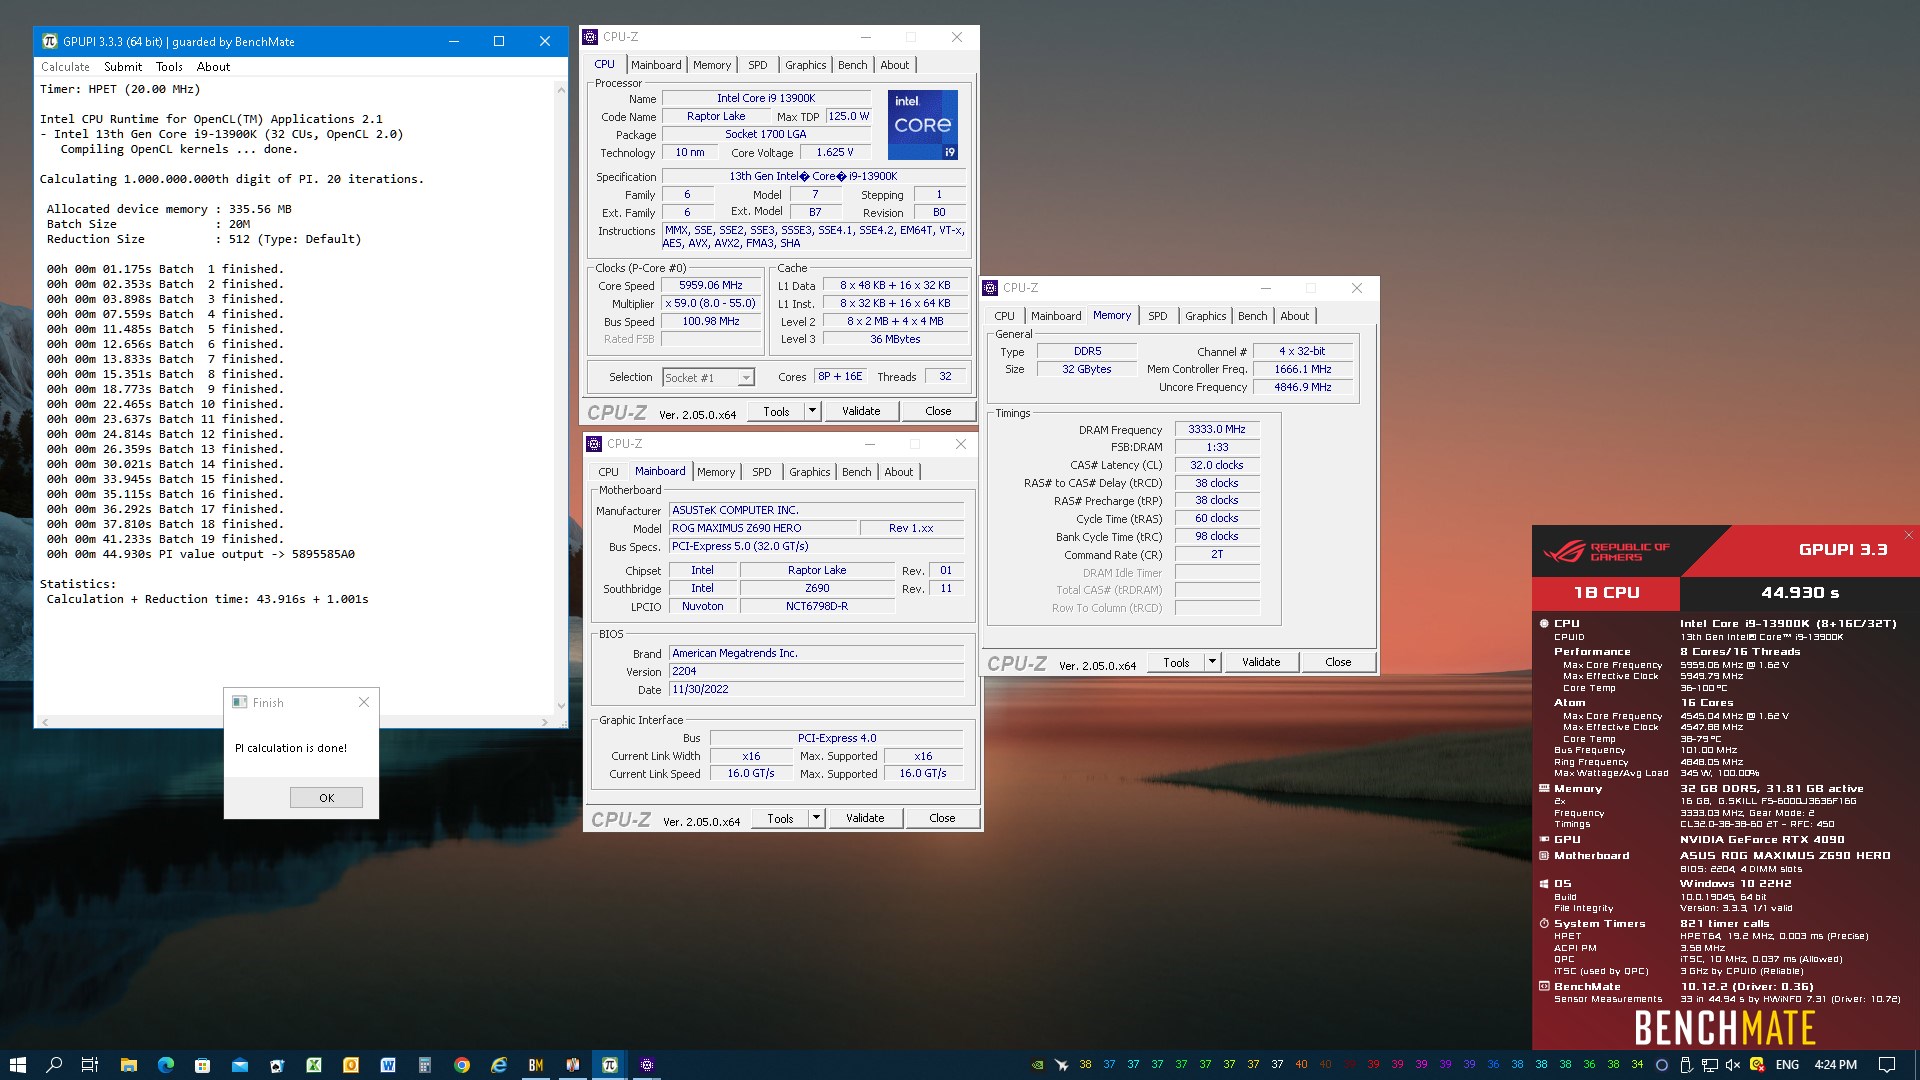Open the Windows Start menu
This screenshot has height=1080, width=1920.
pyautogui.click(x=17, y=1065)
